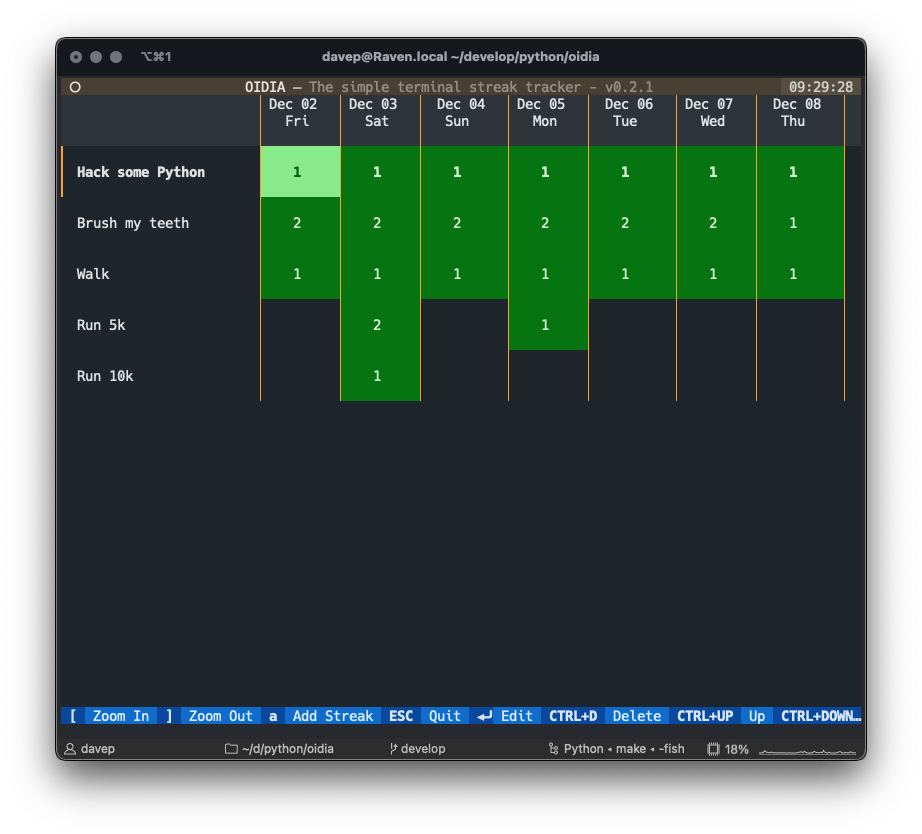Click the user icon beside davep
922x834 pixels.
point(70,749)
